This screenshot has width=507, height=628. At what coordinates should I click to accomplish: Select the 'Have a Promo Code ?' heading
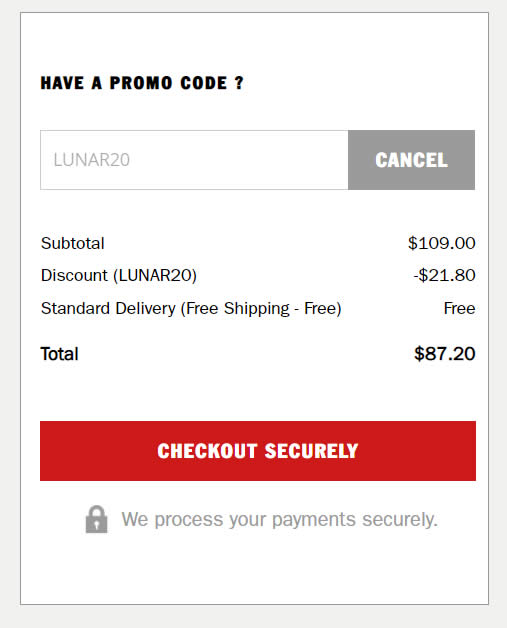pos(142,83)
